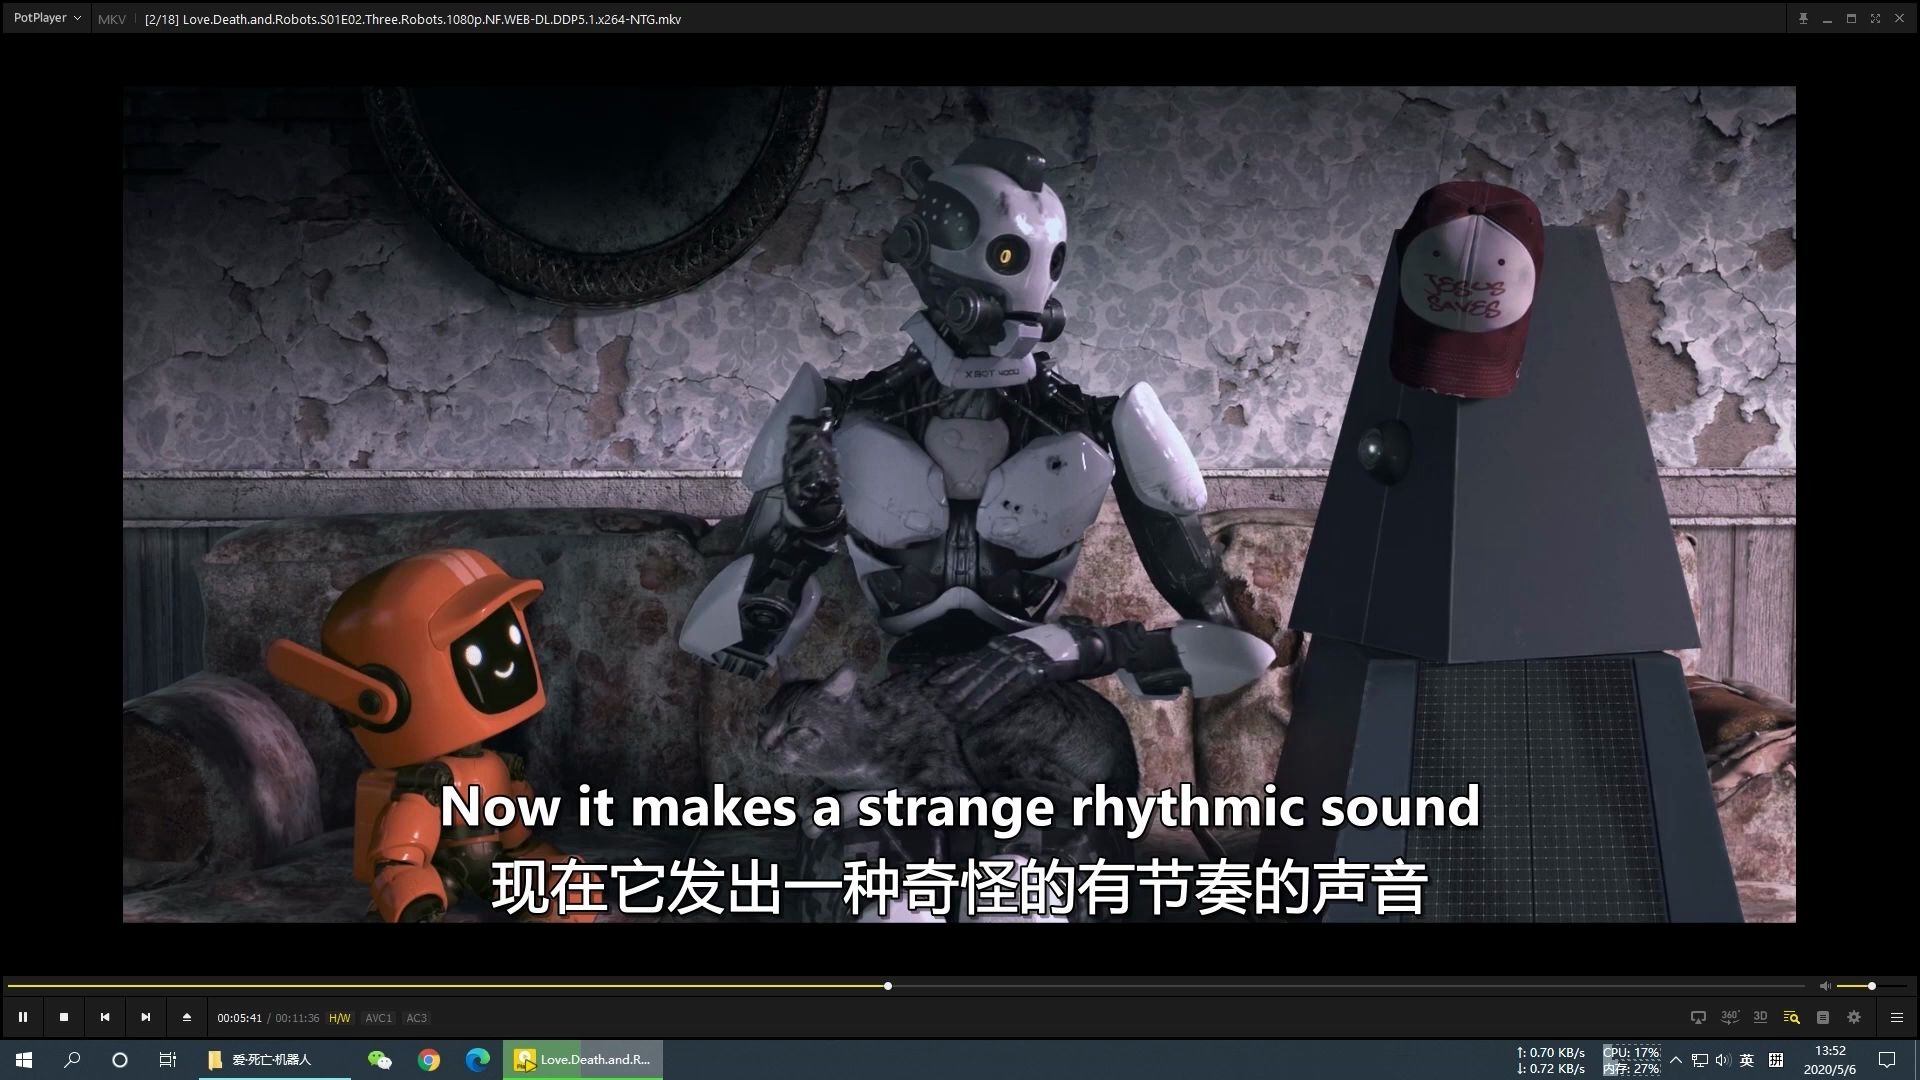The width and height of the screenshot is (1920, 1080).
Task: Open Task View on taskbar
Action: [x=168, y=1060]
